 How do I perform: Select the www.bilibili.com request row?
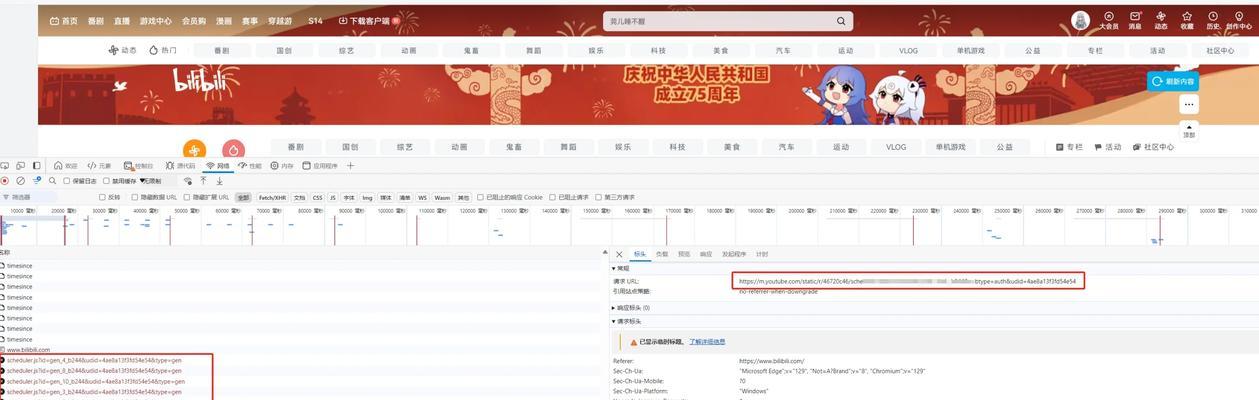tap(28, 350)
